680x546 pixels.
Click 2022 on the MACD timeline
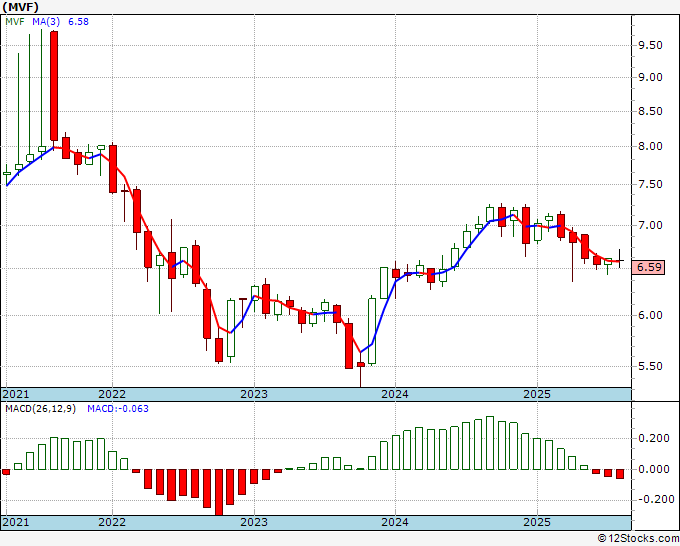tap(112, 522)
